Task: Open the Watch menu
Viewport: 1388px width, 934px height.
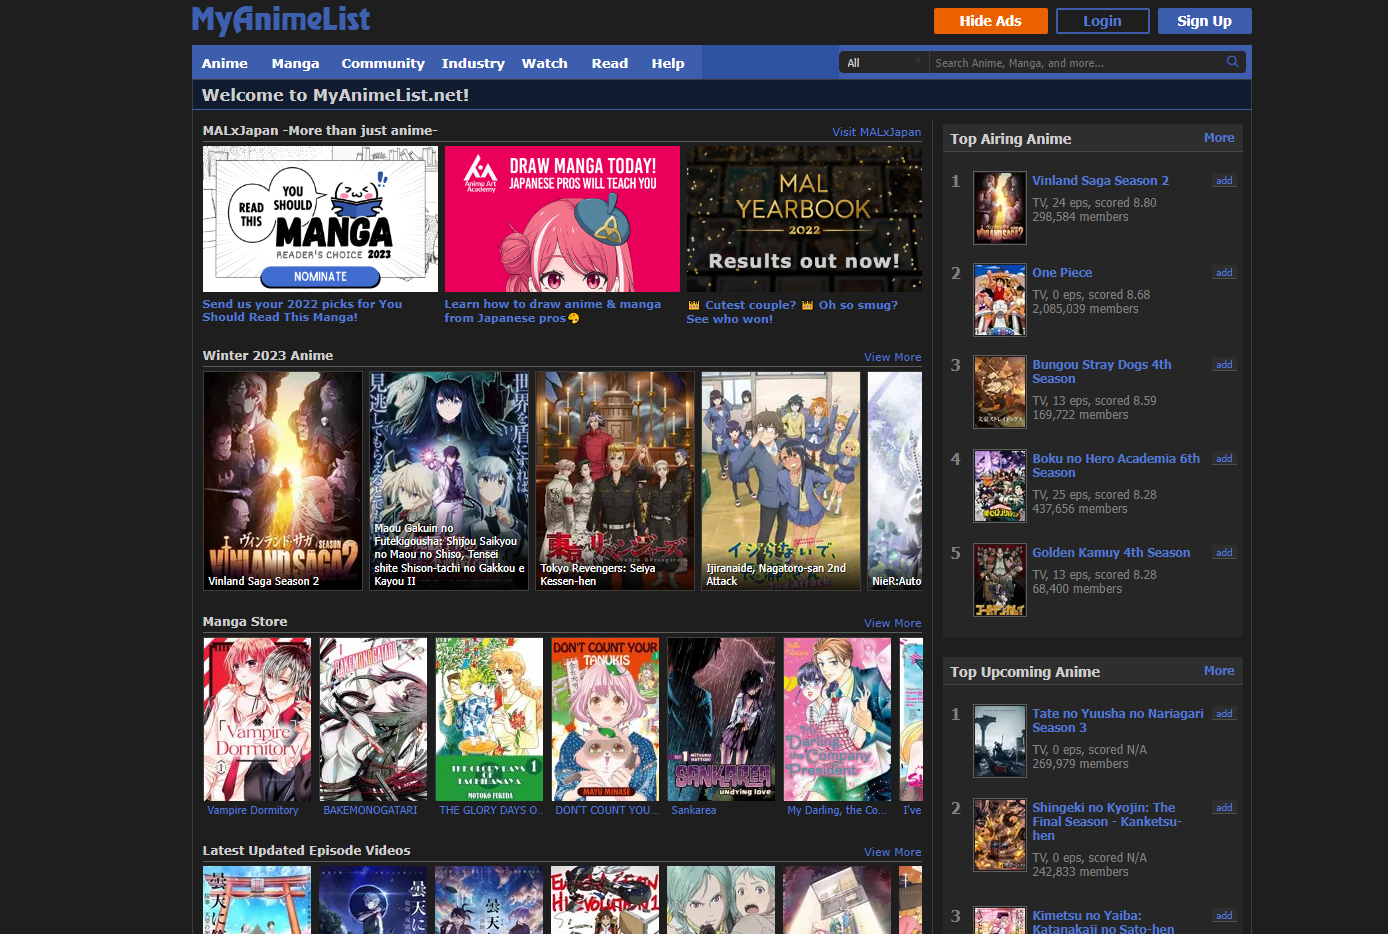Action: (x=544, y=63)
